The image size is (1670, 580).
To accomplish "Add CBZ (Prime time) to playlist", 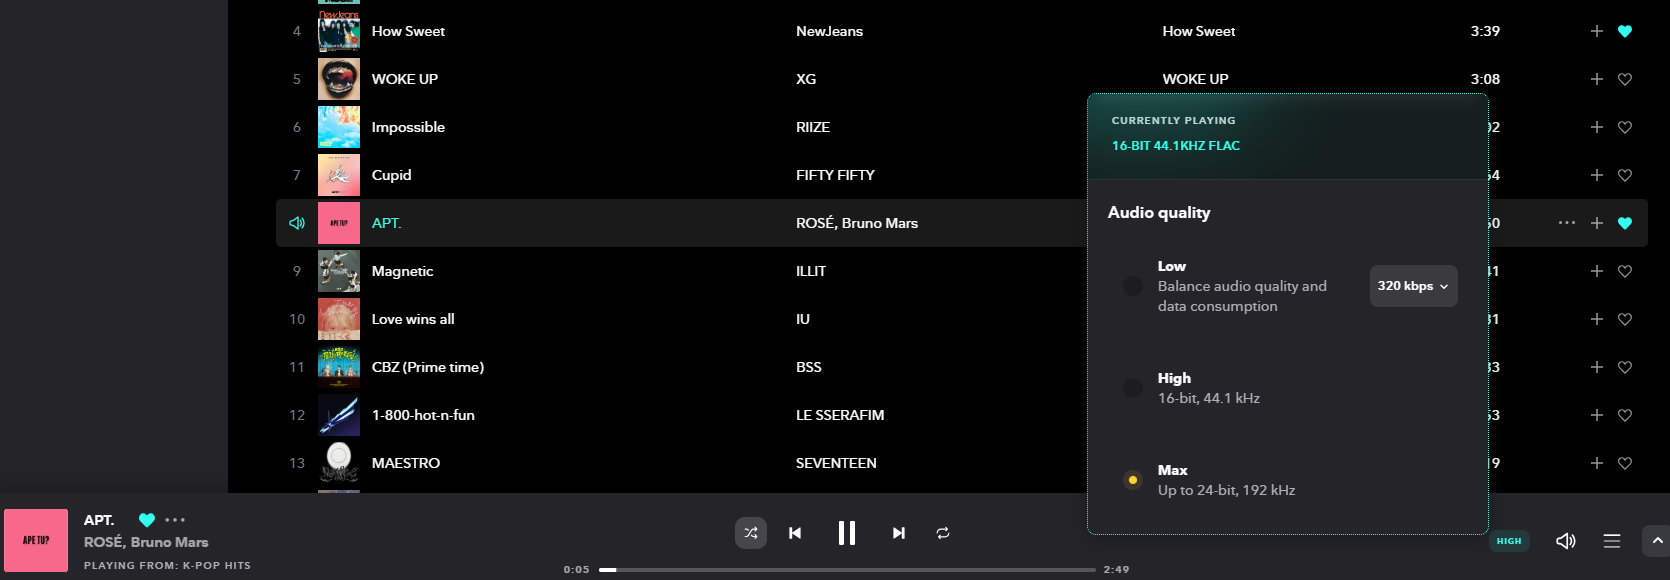I will click(1597, 367).
